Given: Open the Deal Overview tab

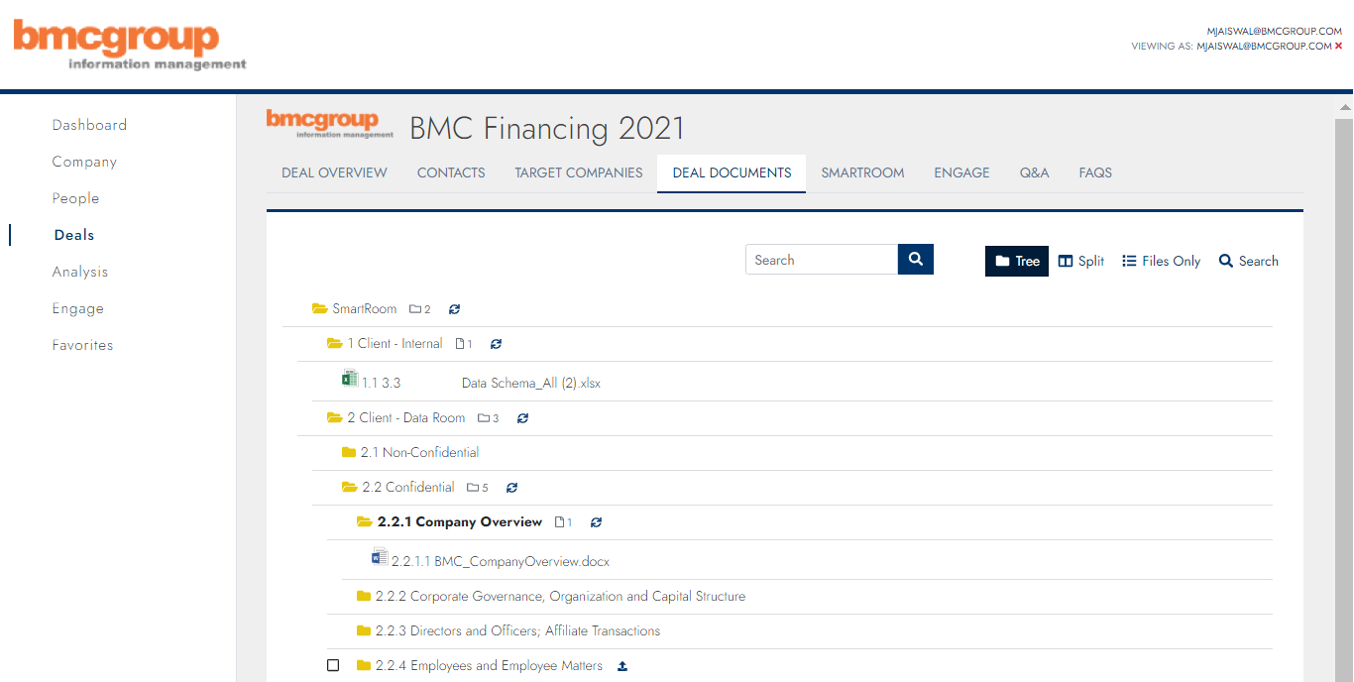Looking at the screenshot, I should coord(334,173).
